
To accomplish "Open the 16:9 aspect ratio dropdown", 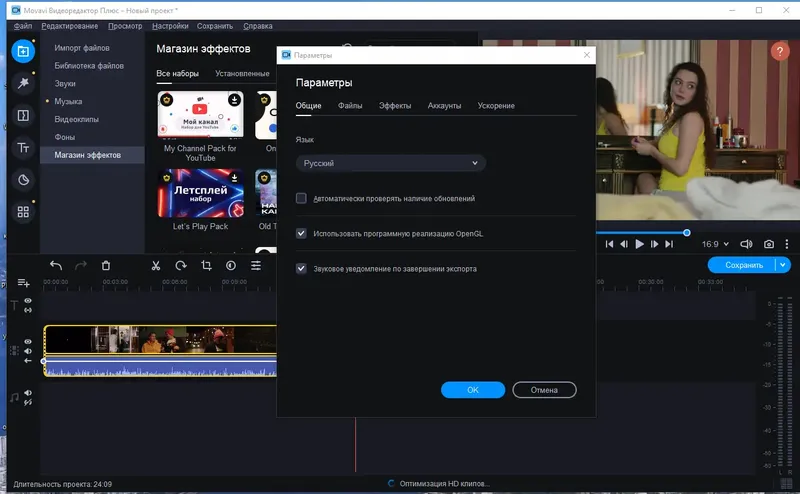I will 715,244.
